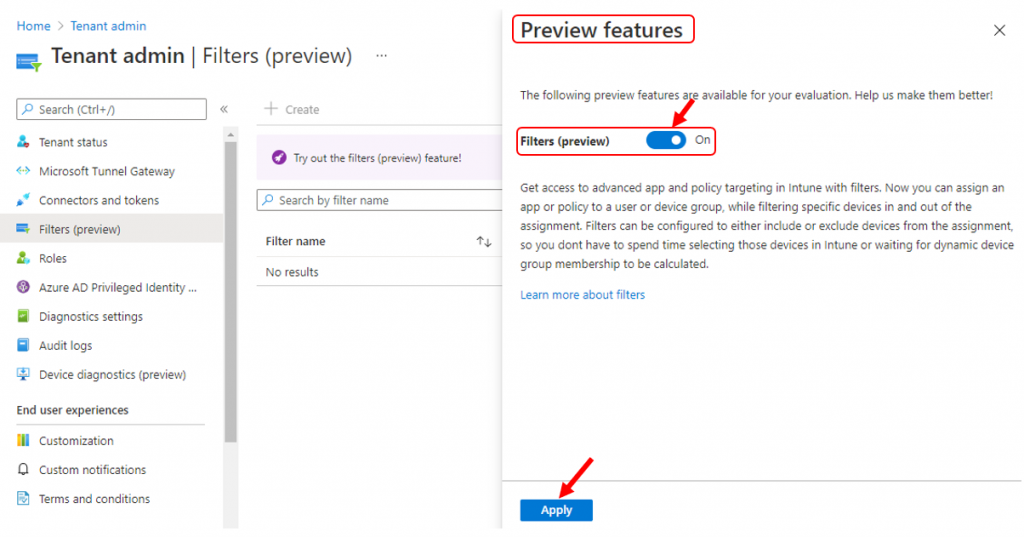The width and height of the screenshot is (1024, 537).
Task: Go to Tenant admin breadcrumb
Action: coord(108,26)
